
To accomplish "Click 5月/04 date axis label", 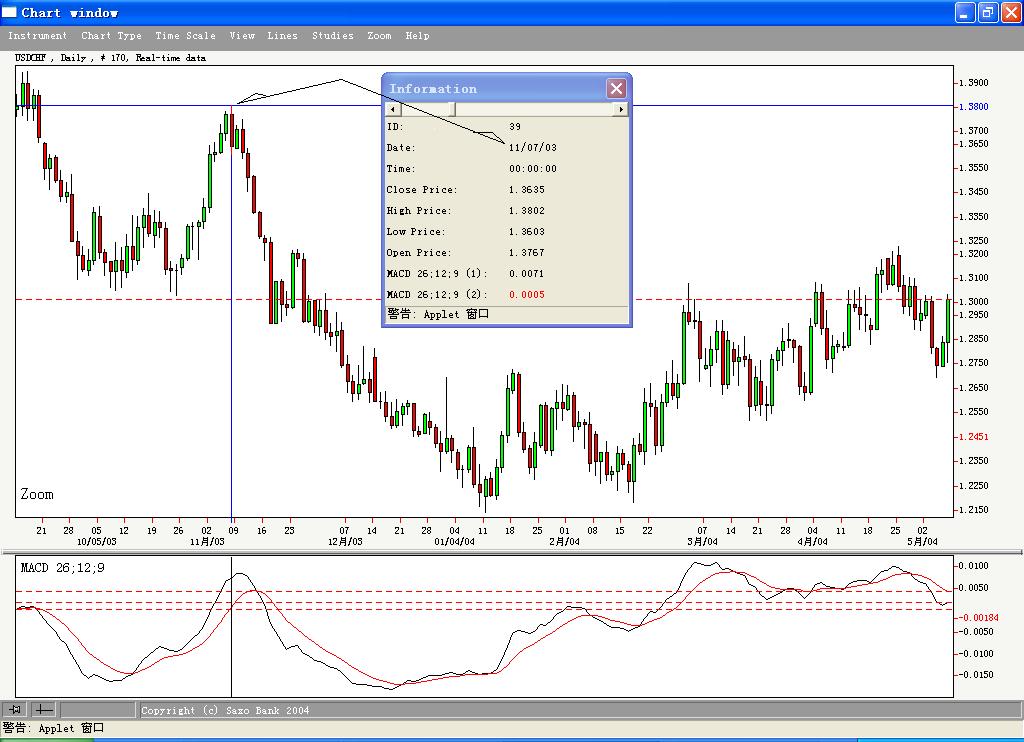I will tap(922, 541).
